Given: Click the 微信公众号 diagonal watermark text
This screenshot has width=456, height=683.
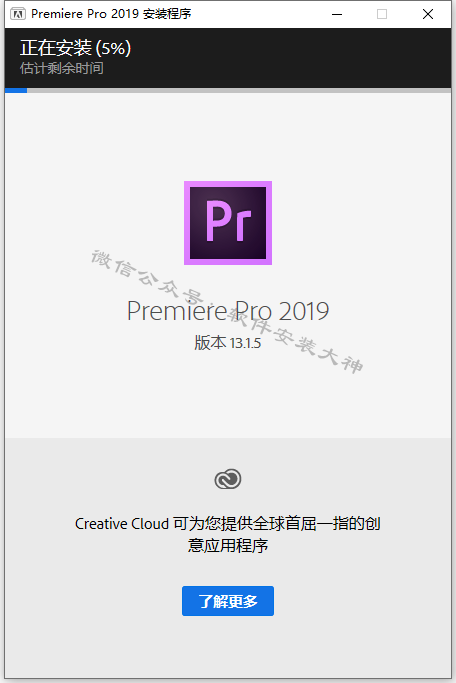Looking at the screenshot, I should pyautogui.click(x=147, y=276).
